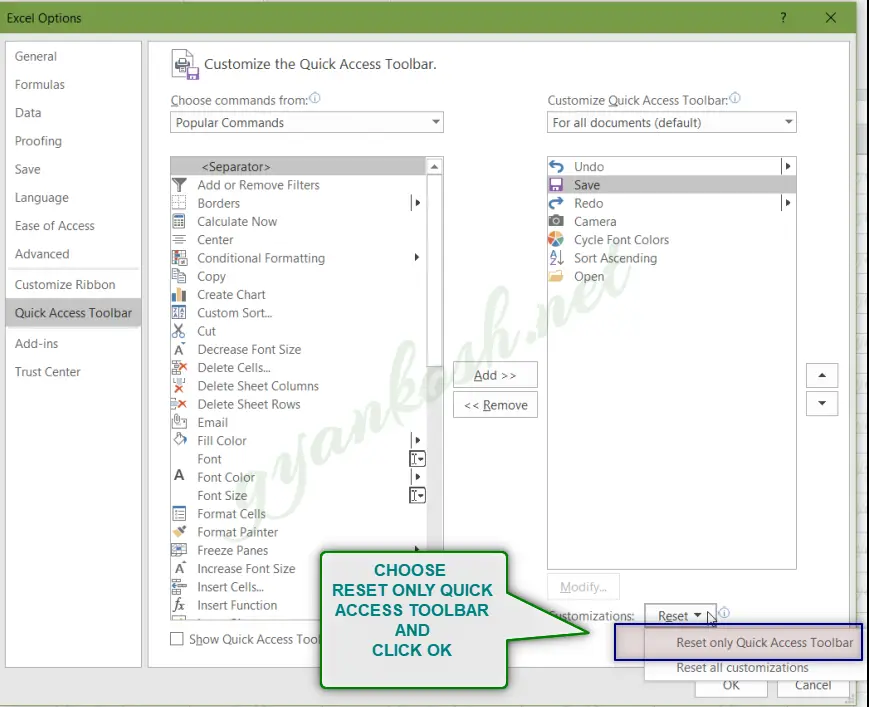Open the Font Size combo box indicator
The image size is (869, 707).
point(417,495)
